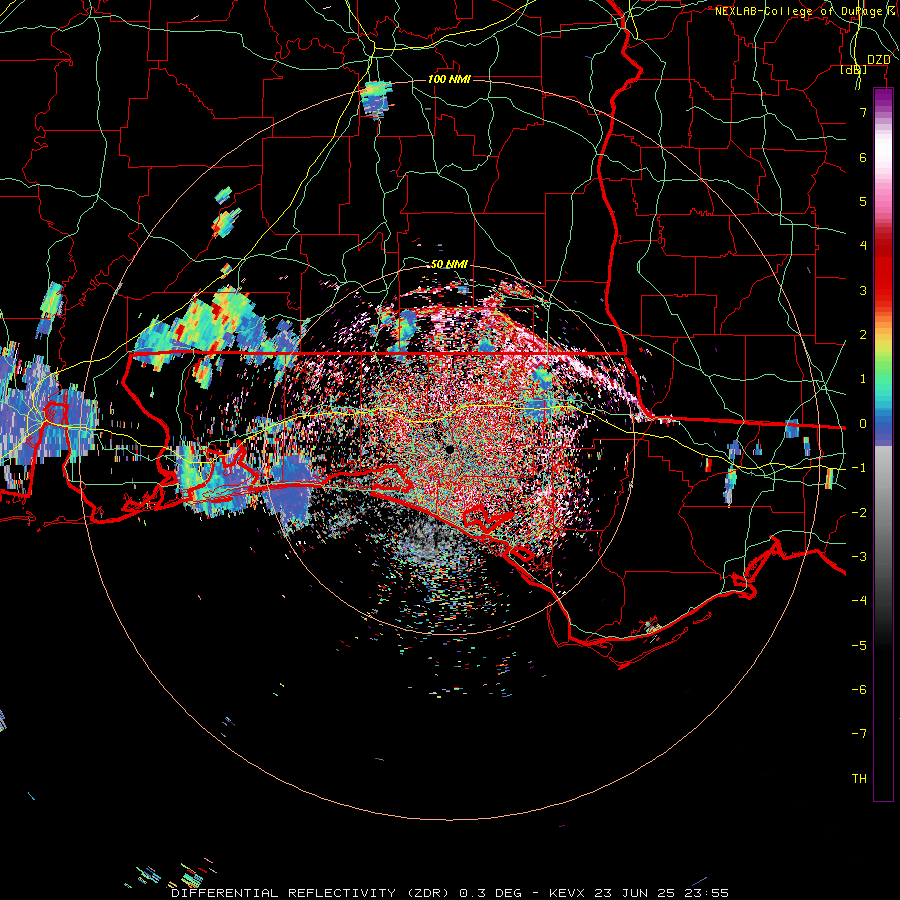Click the "-7" value on the color scale

tap(859, 734)
